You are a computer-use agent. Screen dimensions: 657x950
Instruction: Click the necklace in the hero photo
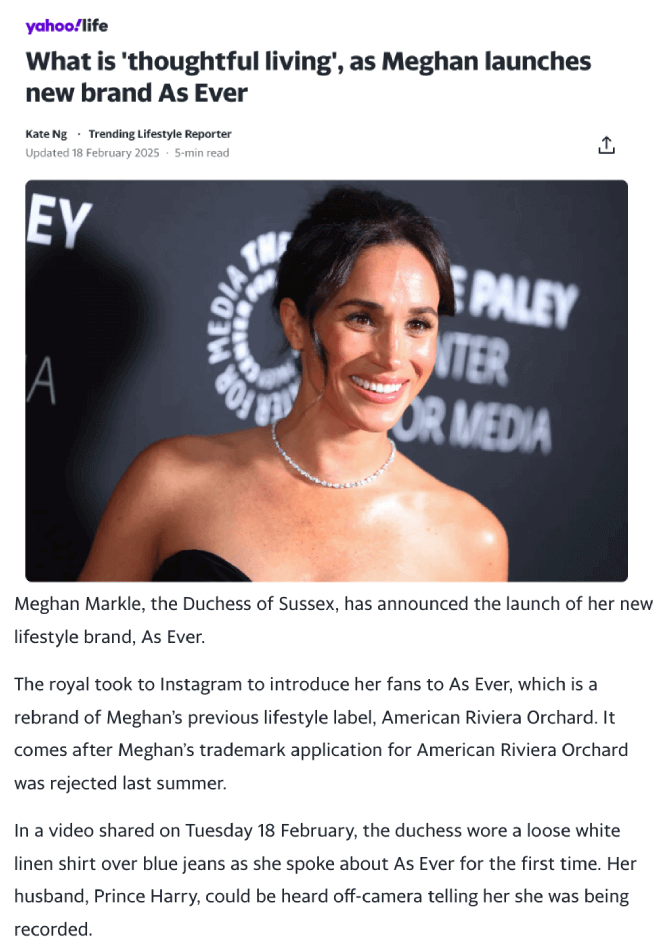(x=333, y=457)
